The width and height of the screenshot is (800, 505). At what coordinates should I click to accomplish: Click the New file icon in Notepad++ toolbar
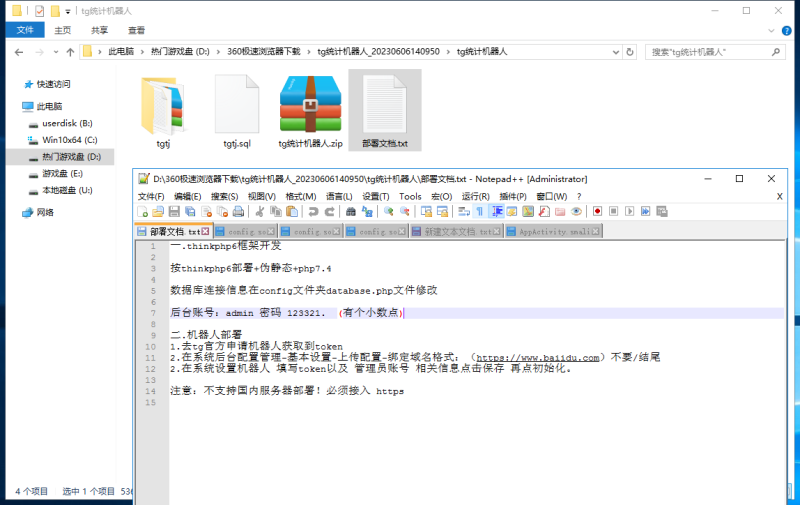(x=143, y=212)
